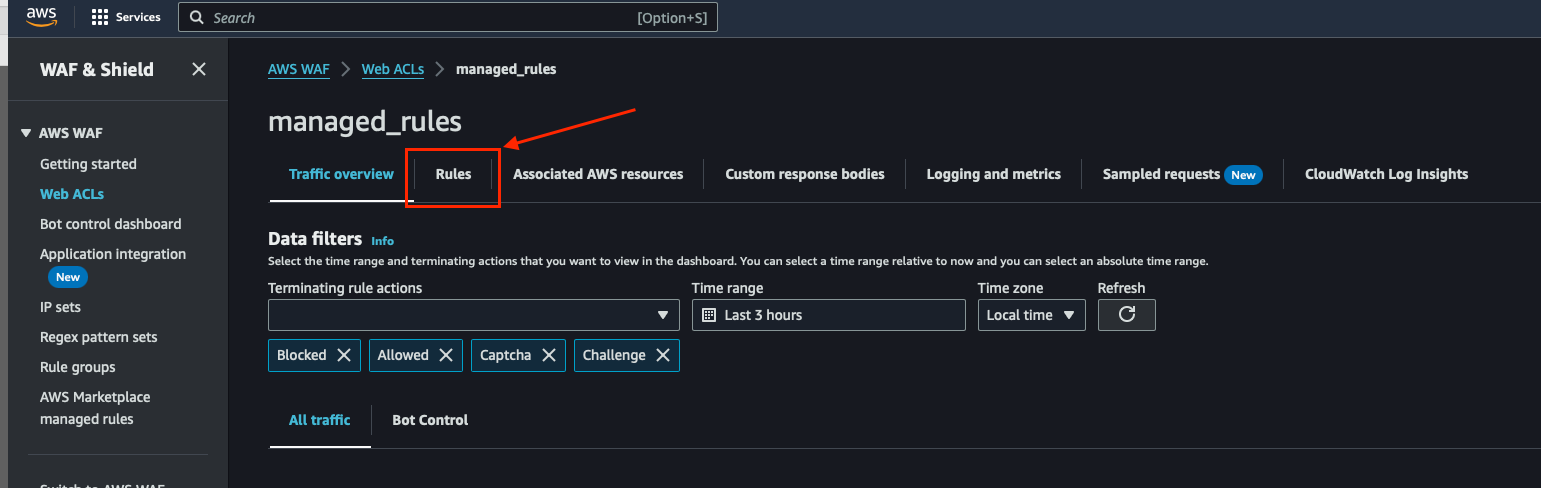Collapse the AWS WAF sidebar section

click(x=27, y=133)
